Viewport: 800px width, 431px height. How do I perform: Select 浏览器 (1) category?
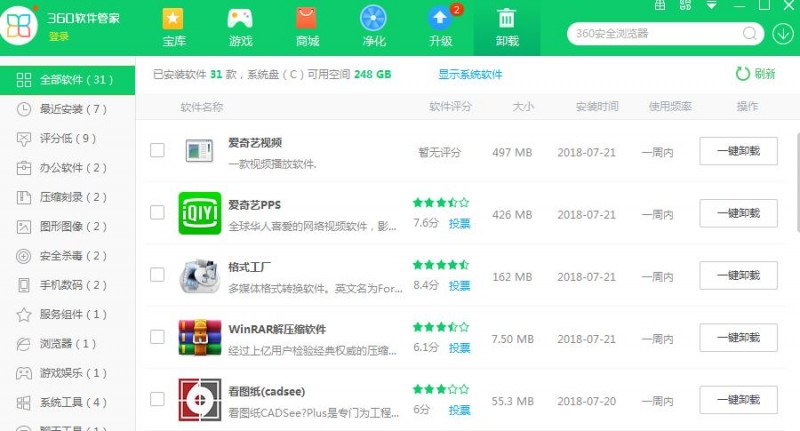[67, 344]
